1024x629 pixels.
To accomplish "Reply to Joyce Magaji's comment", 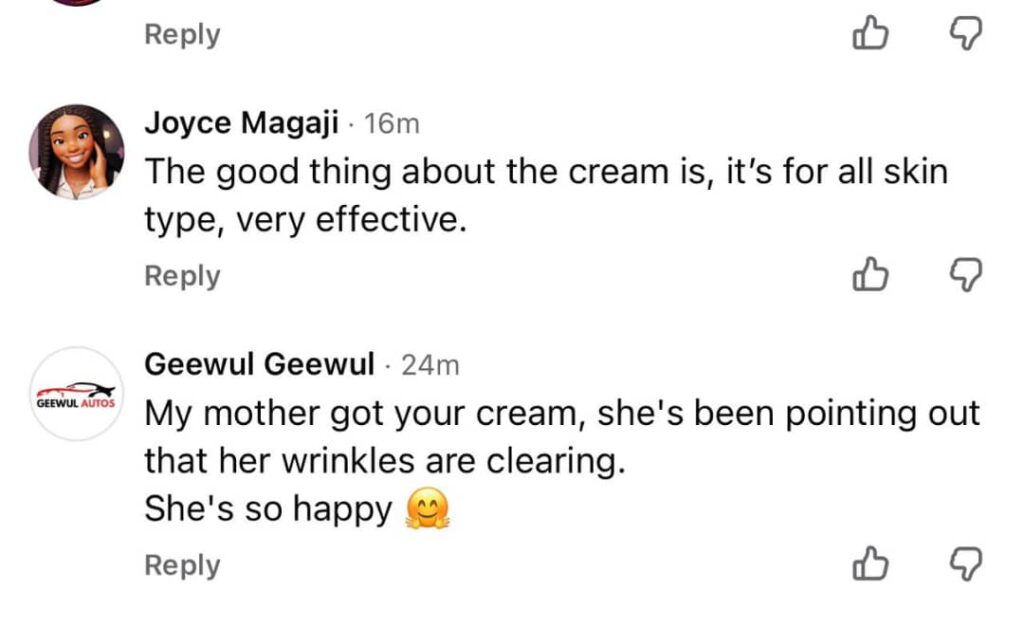I will click(x=182, y=276).
